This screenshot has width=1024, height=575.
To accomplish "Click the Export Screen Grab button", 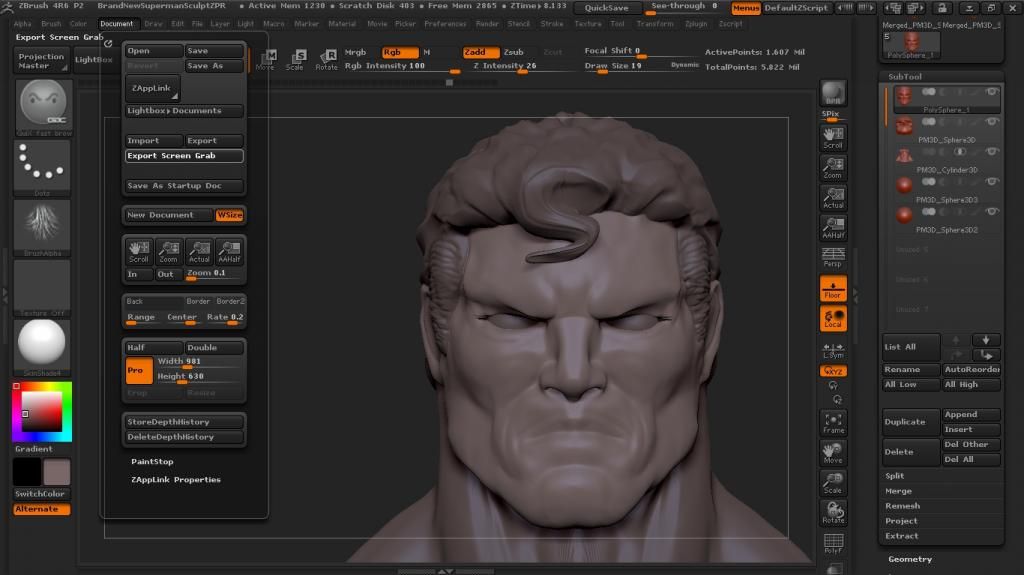I will point(184,156).
